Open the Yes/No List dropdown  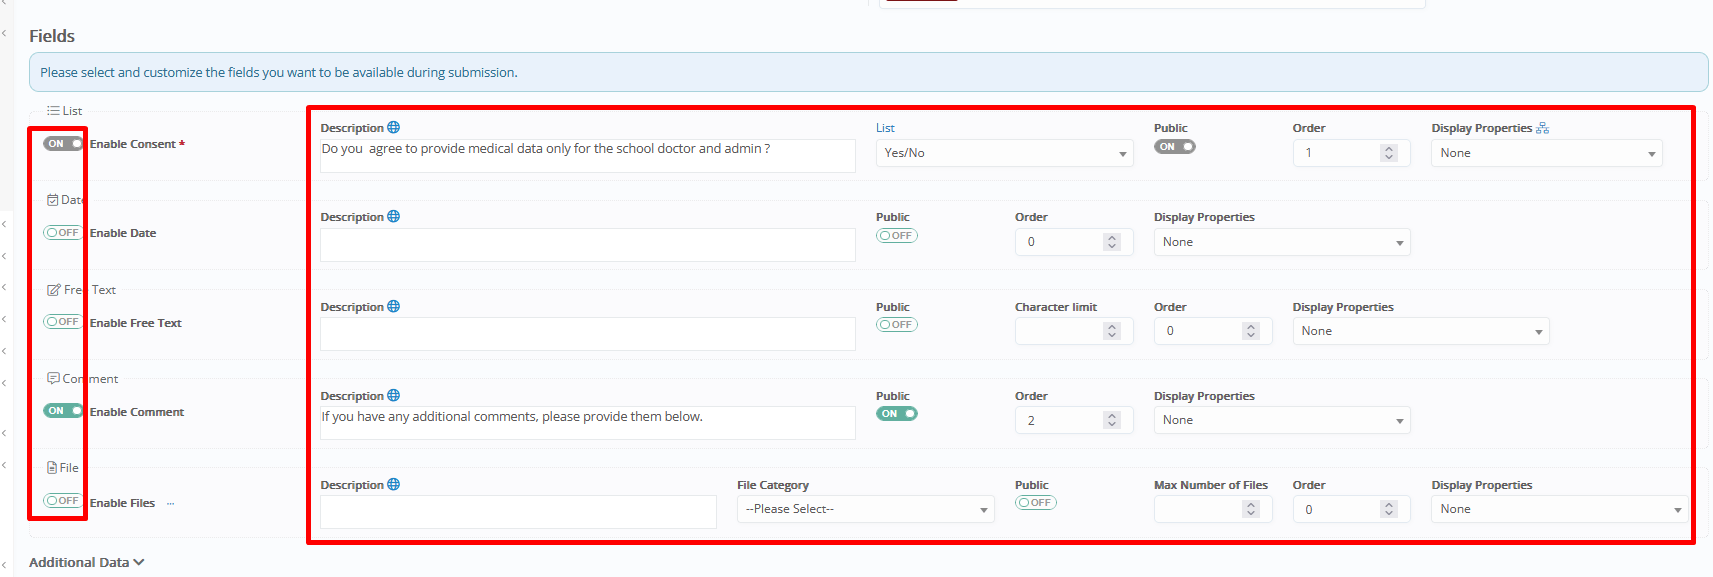[1004, 153]
